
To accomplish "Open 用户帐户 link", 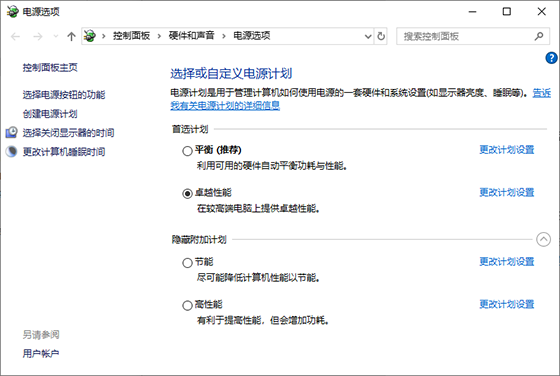I will pos(41,354).
